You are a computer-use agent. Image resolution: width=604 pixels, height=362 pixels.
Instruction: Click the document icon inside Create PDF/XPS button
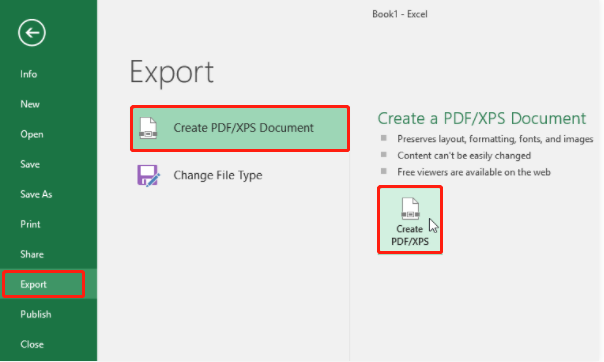click(x=410, y=209)
